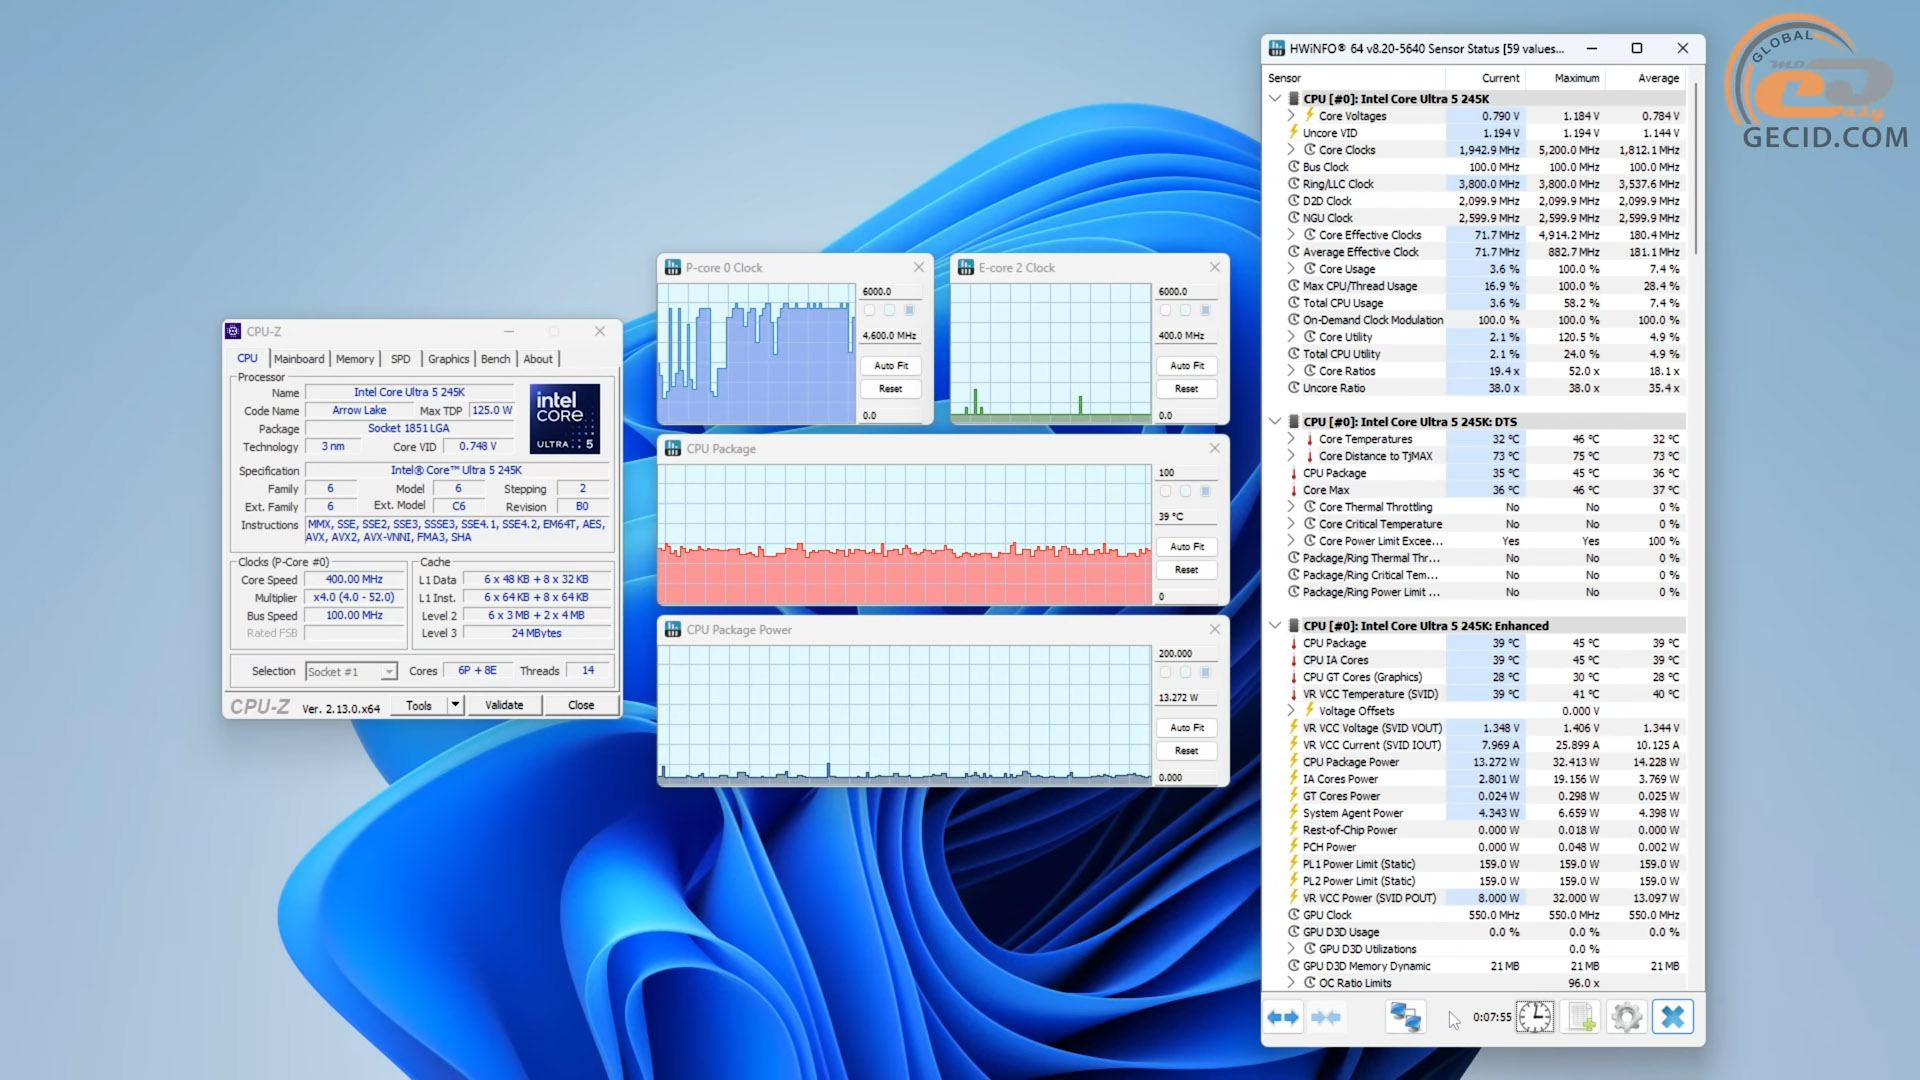Click the shrink-columns arrows icon in HWiNFO toolbar

click(1326, 1017)
